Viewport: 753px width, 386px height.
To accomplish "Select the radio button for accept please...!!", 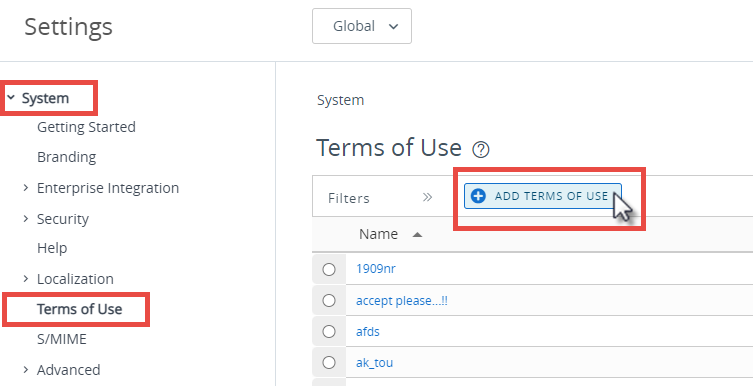I will [x=329, y=301].
